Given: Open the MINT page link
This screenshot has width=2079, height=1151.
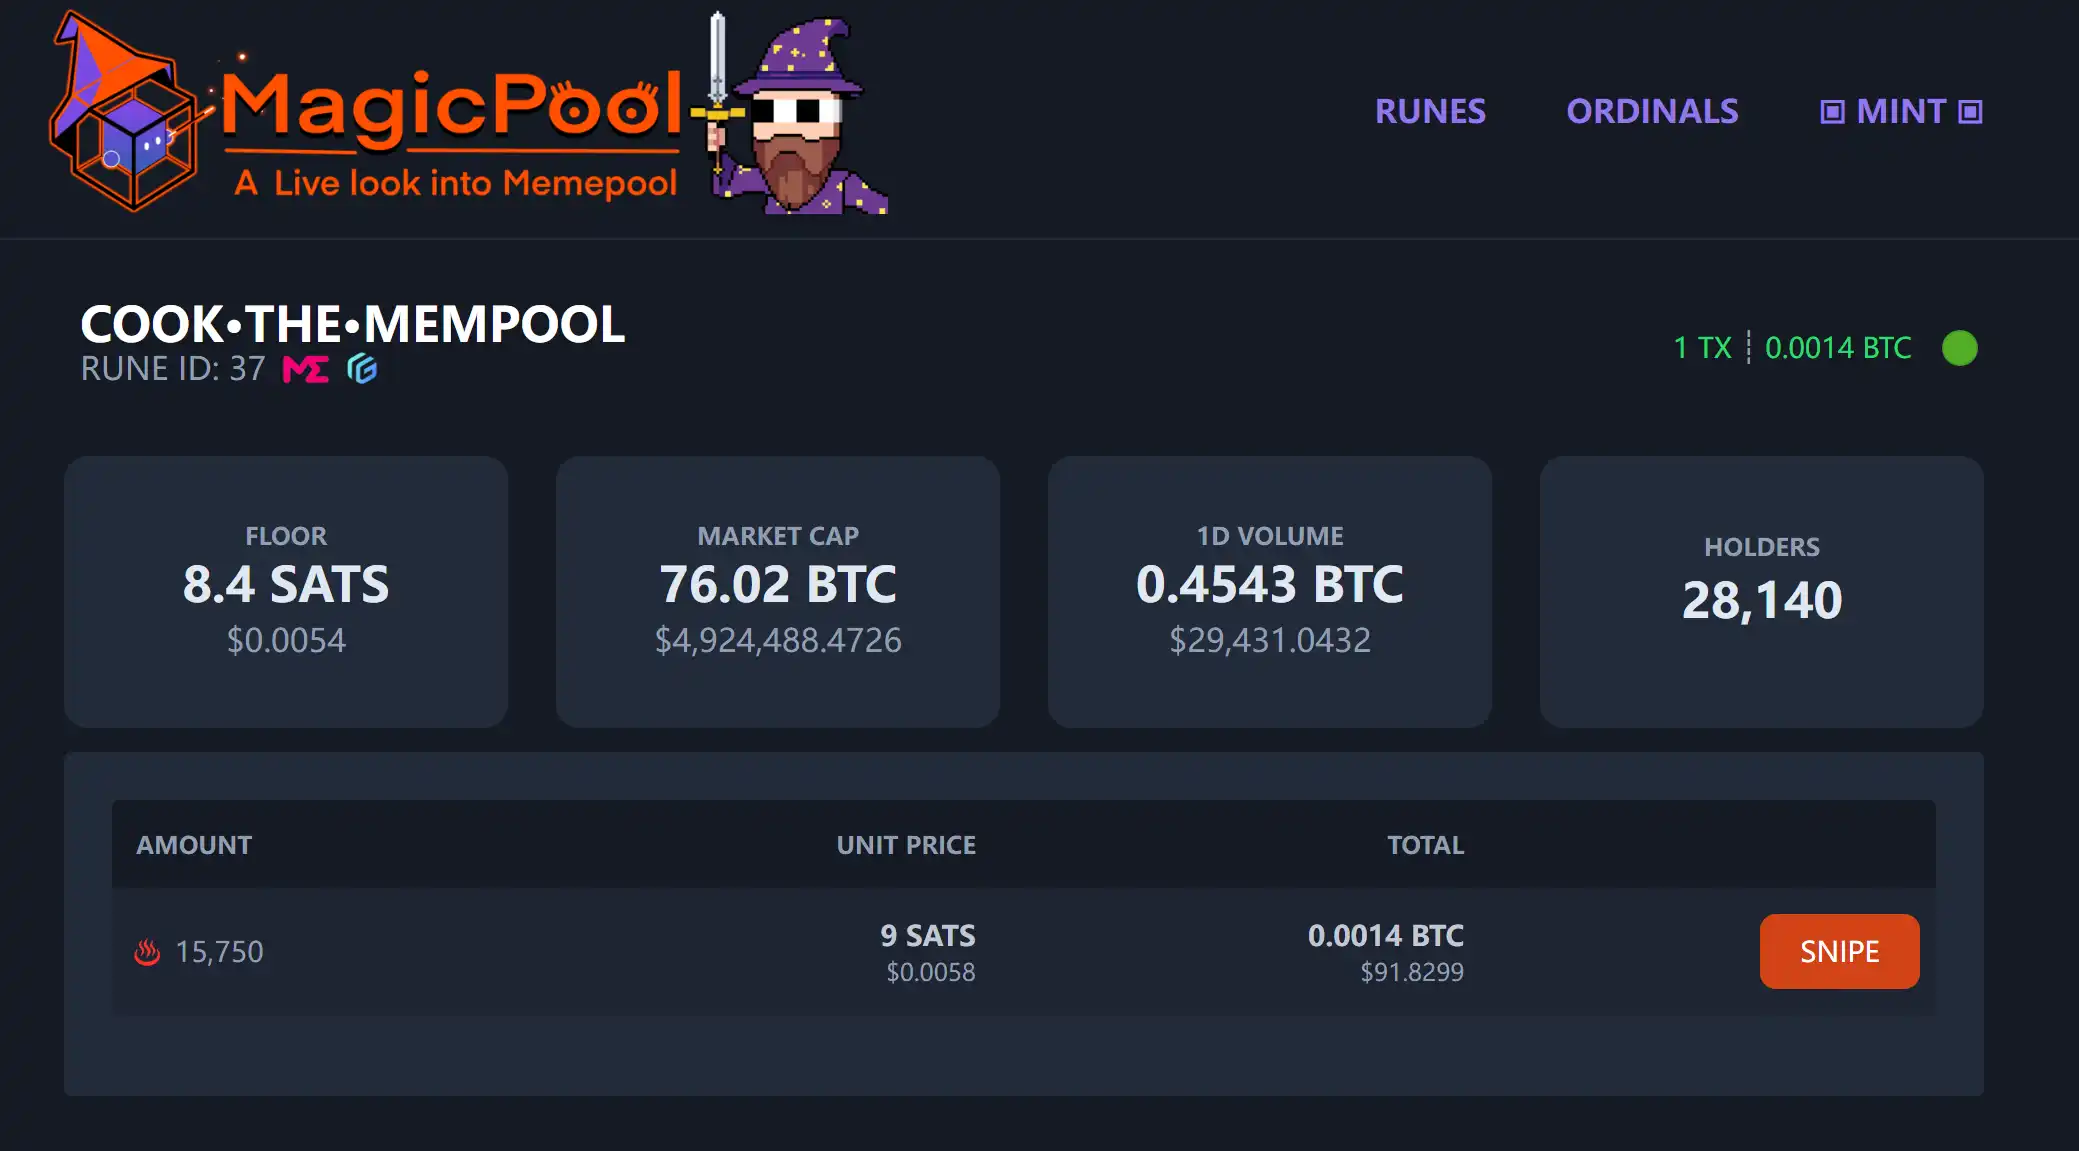Looking at the screenshot, I should coord(1901,111).
